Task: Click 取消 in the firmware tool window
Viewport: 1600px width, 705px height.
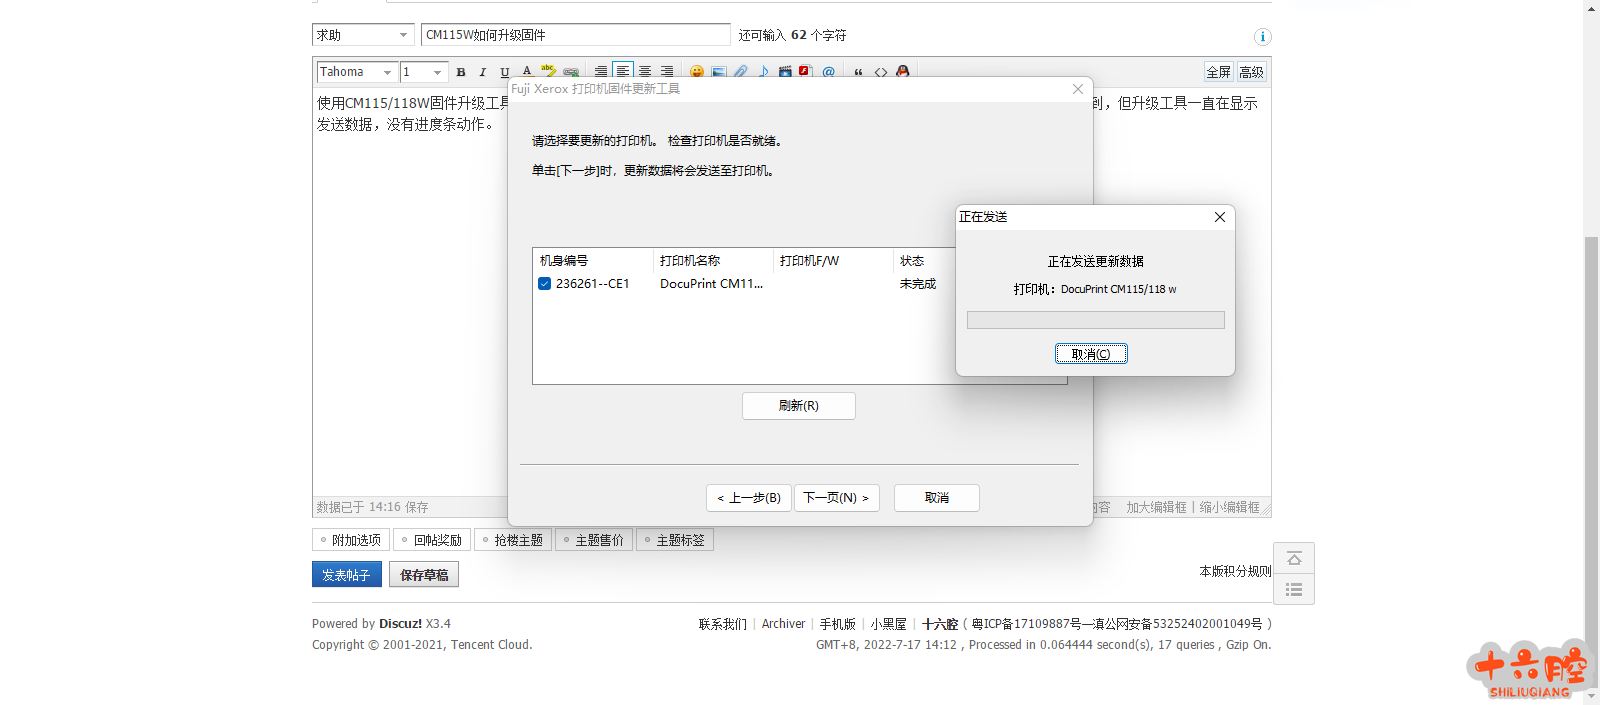Action: (x=937, y=498)
